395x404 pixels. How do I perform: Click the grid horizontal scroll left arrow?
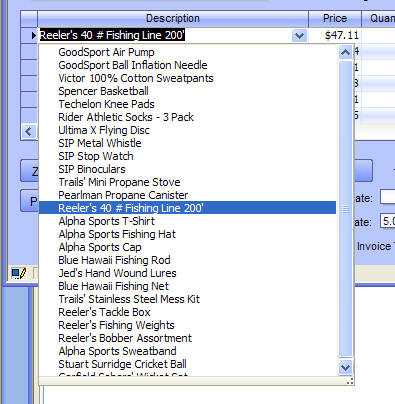click(28, 131)
